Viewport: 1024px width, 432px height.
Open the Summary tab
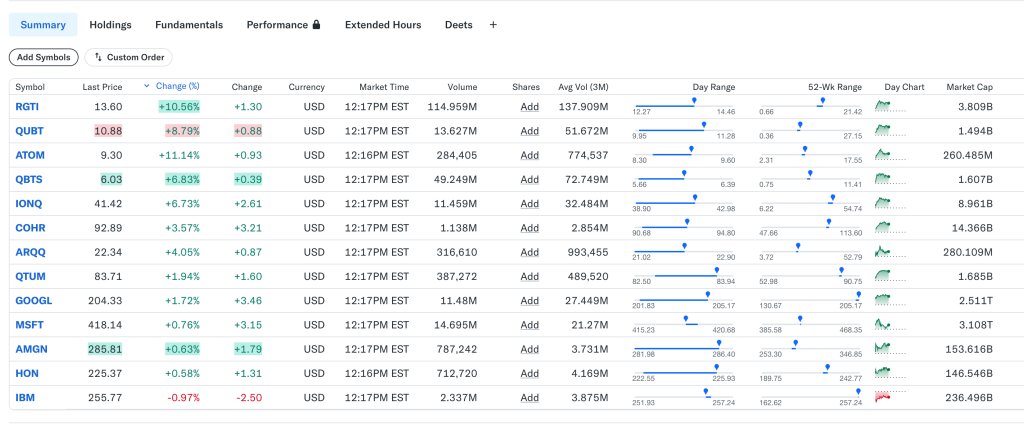pyautogui.click(x=43, y=25)
